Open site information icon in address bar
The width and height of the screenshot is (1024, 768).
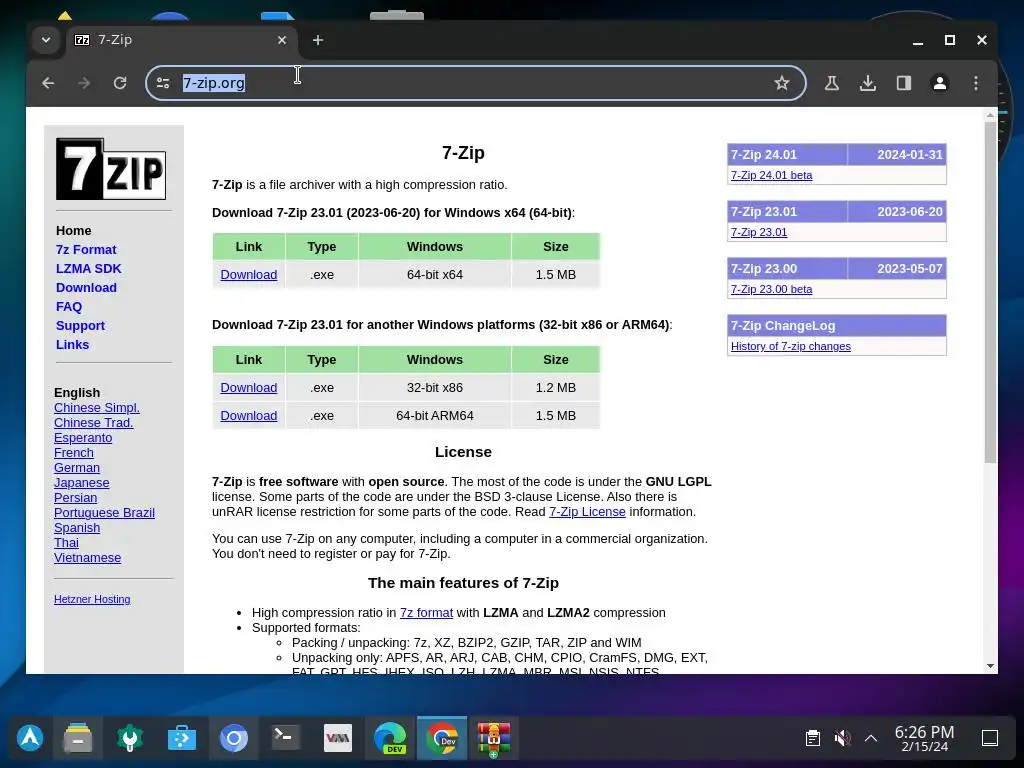(x=163, y=83)
